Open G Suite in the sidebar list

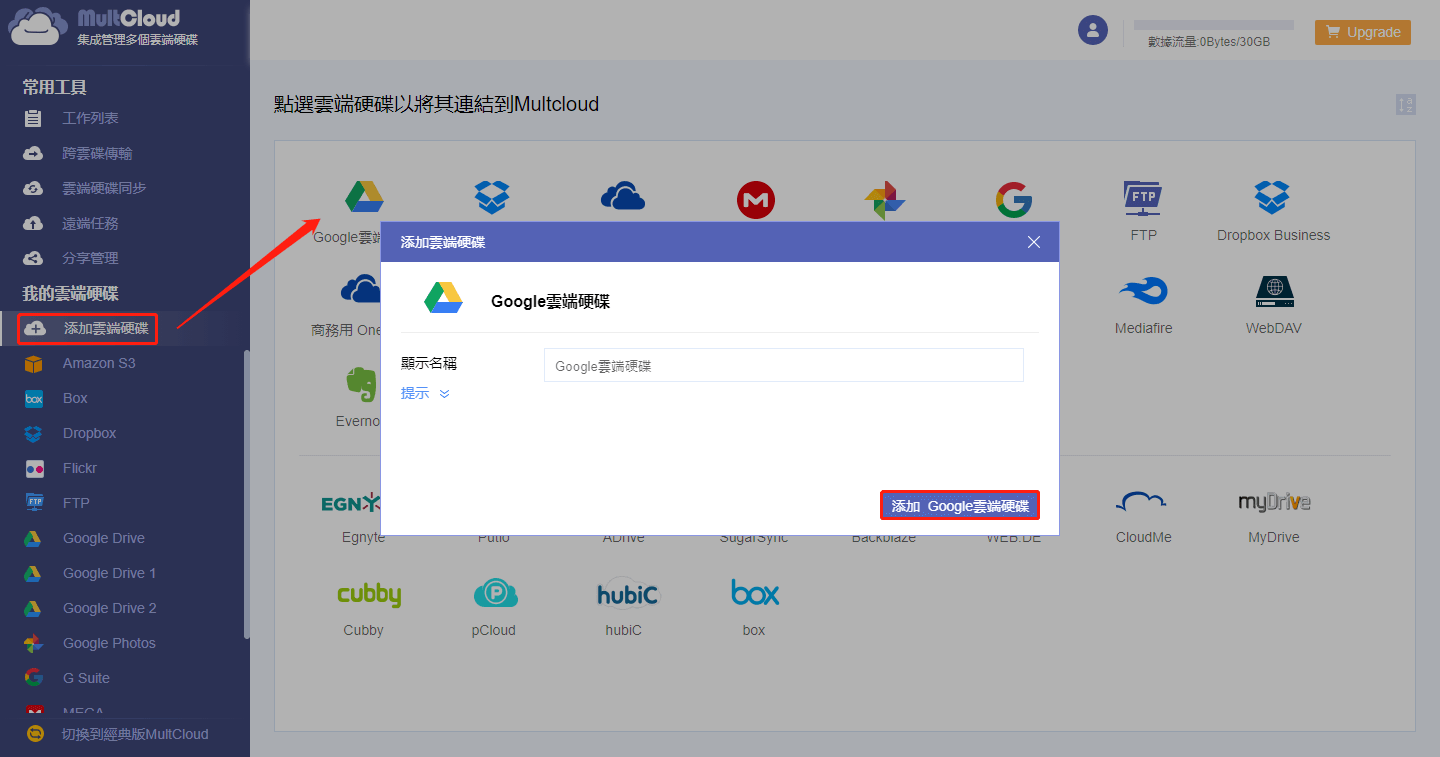86,678
